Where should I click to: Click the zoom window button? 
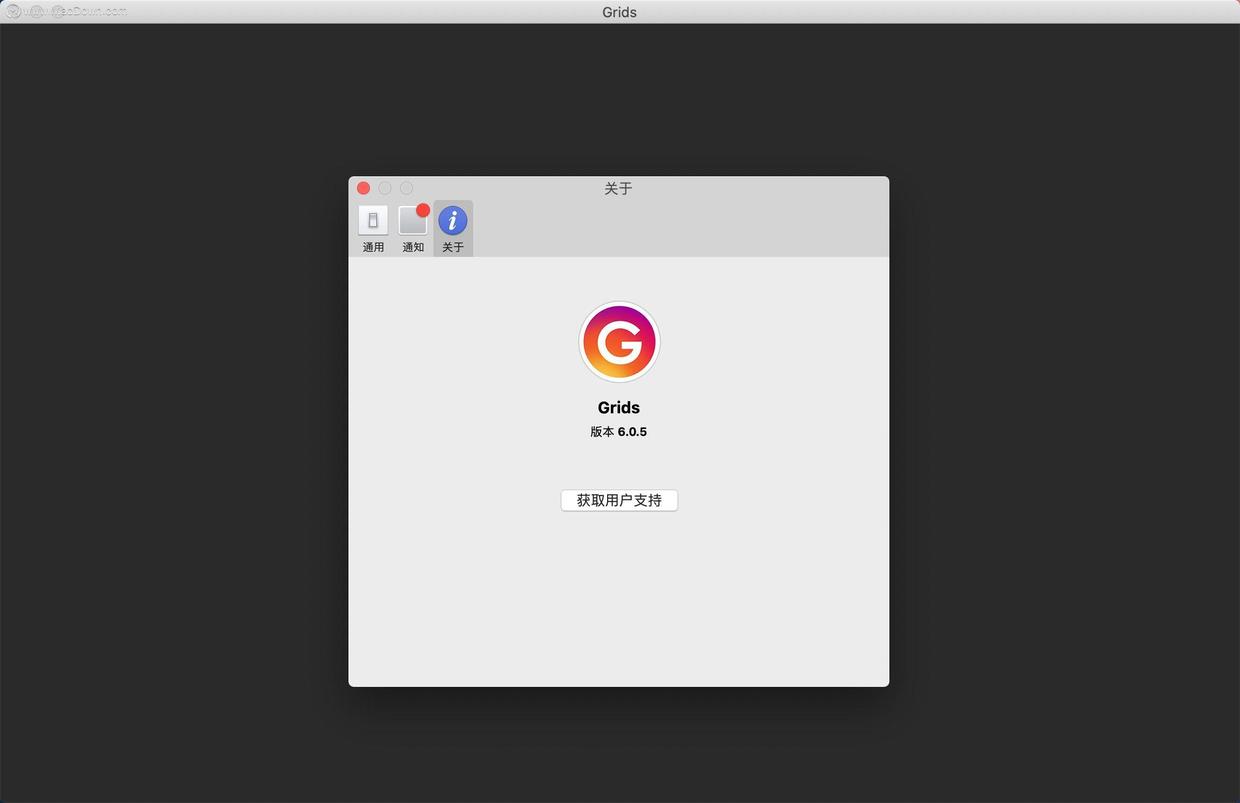406,188
